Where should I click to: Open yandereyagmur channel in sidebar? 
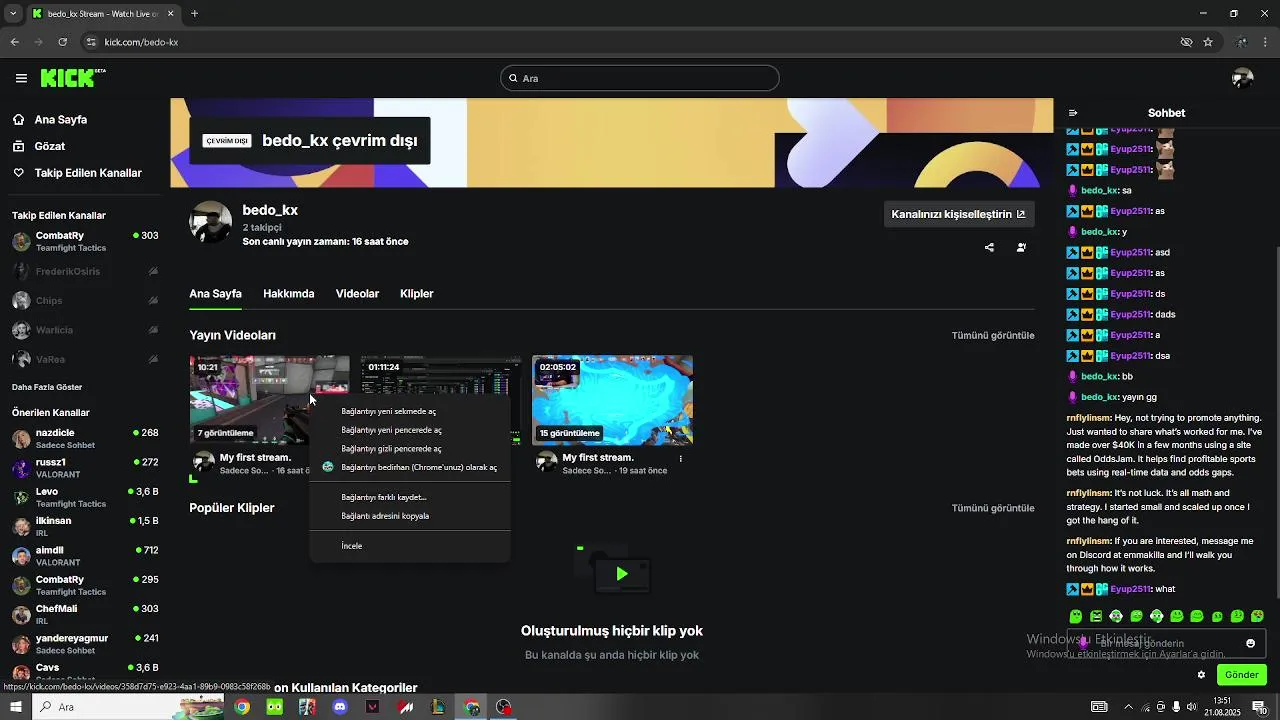click(85, 643)
